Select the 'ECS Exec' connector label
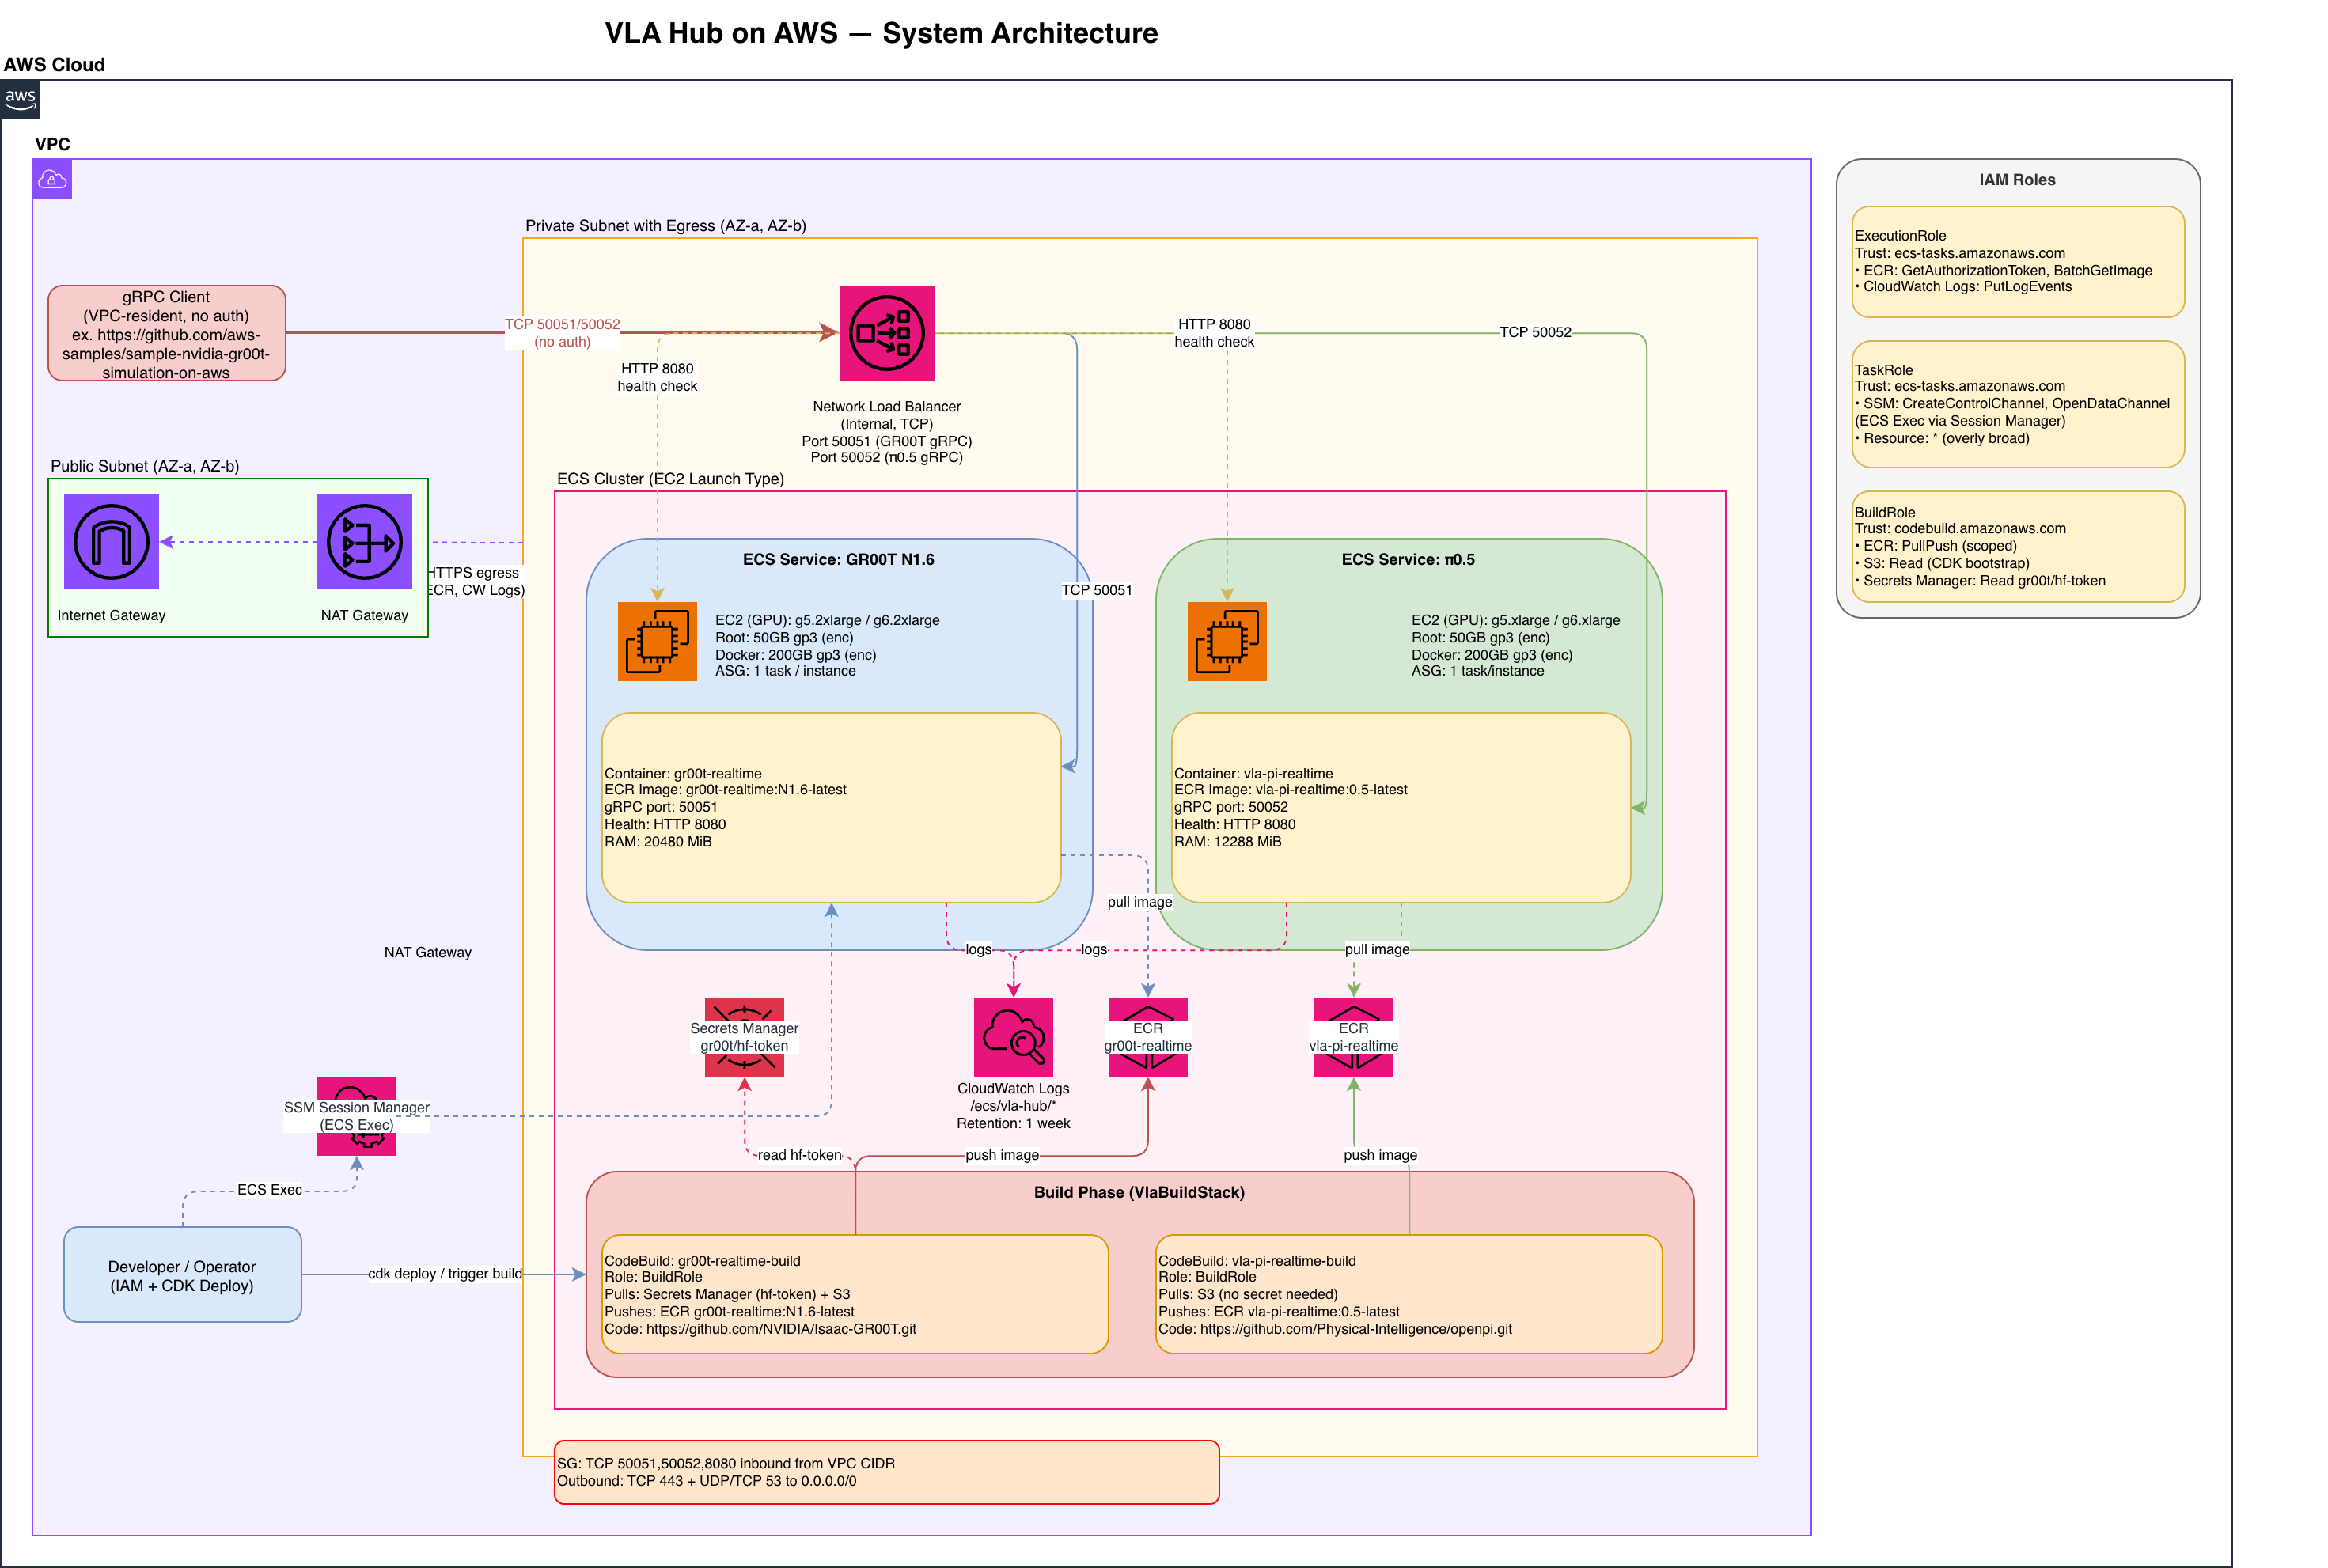This screenshot has height=1568, width=2328. pyautogui.click(x=269, y=1190)
